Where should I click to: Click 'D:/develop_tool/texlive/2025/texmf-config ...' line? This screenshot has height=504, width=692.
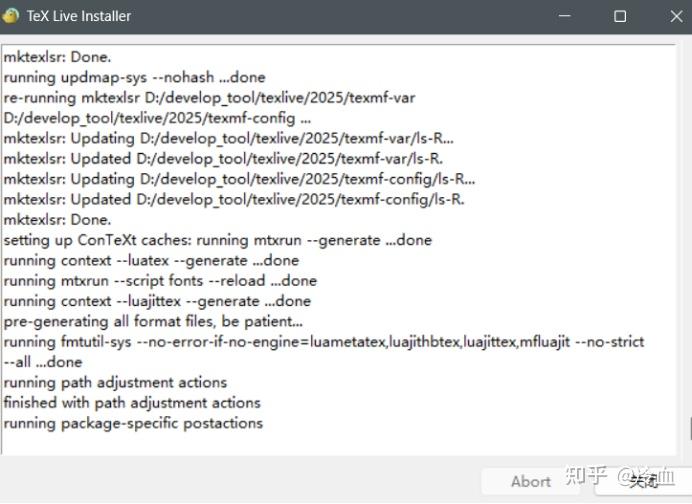point(157,118)
